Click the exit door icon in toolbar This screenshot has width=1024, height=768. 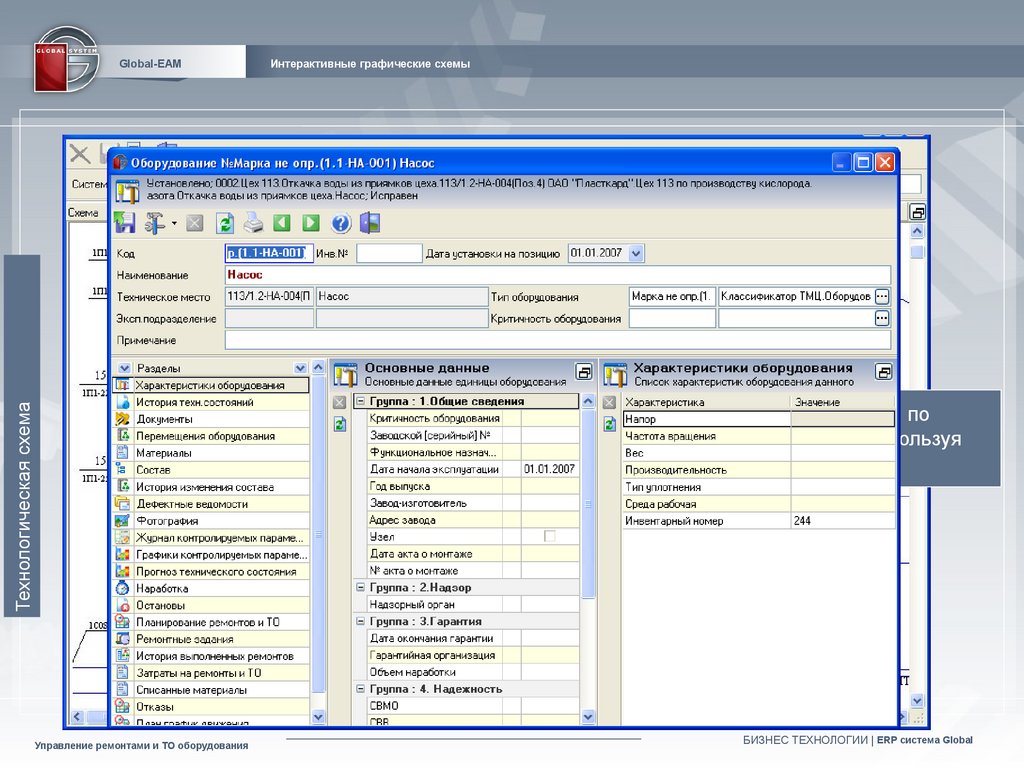[369, 223]
